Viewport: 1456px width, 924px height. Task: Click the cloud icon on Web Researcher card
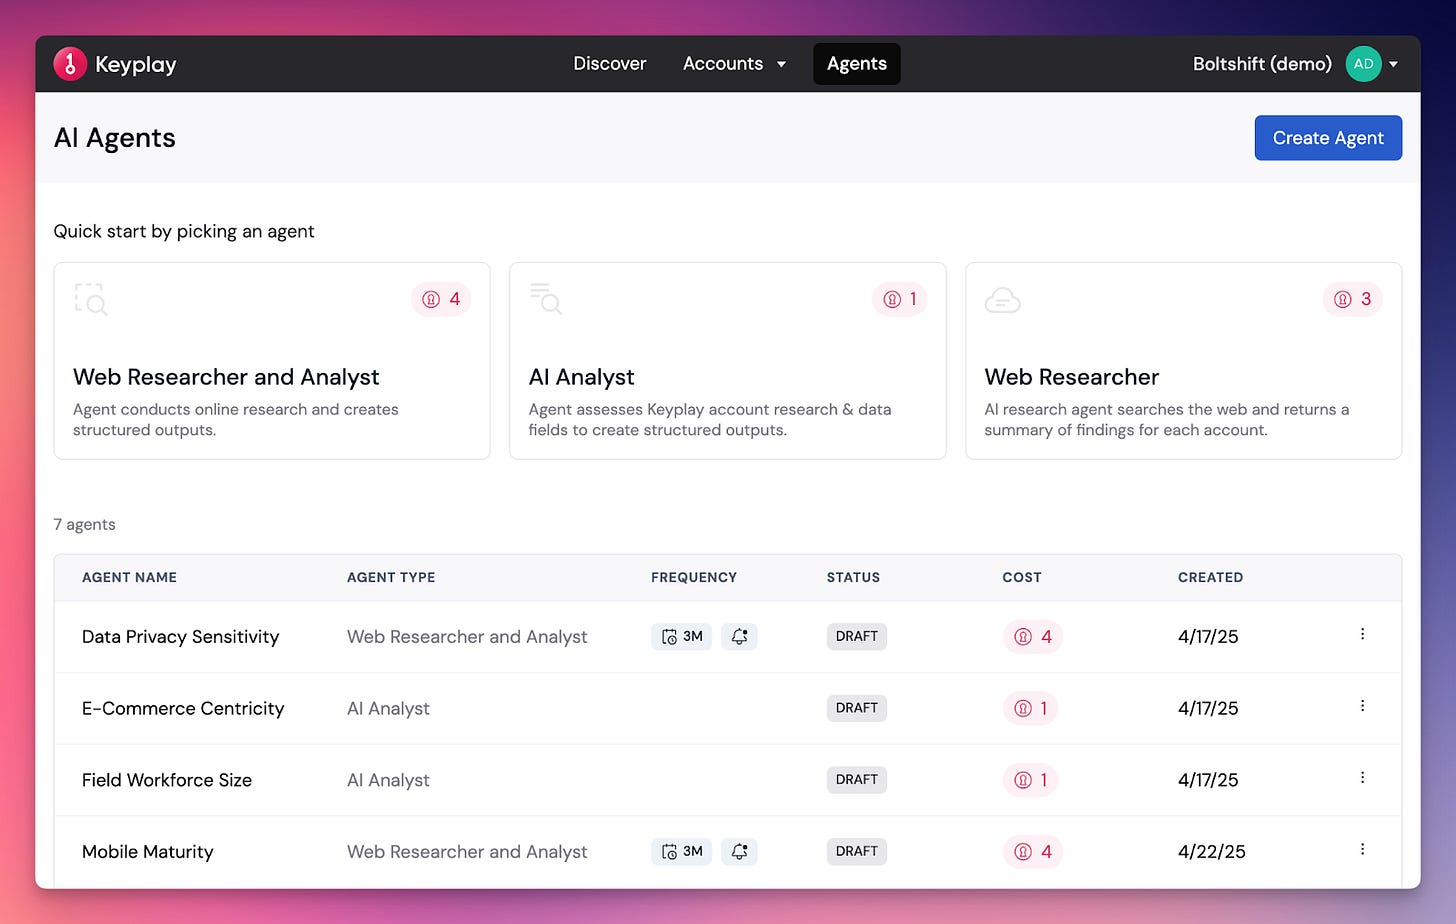pyautogui.click(x=1002, y=300)
